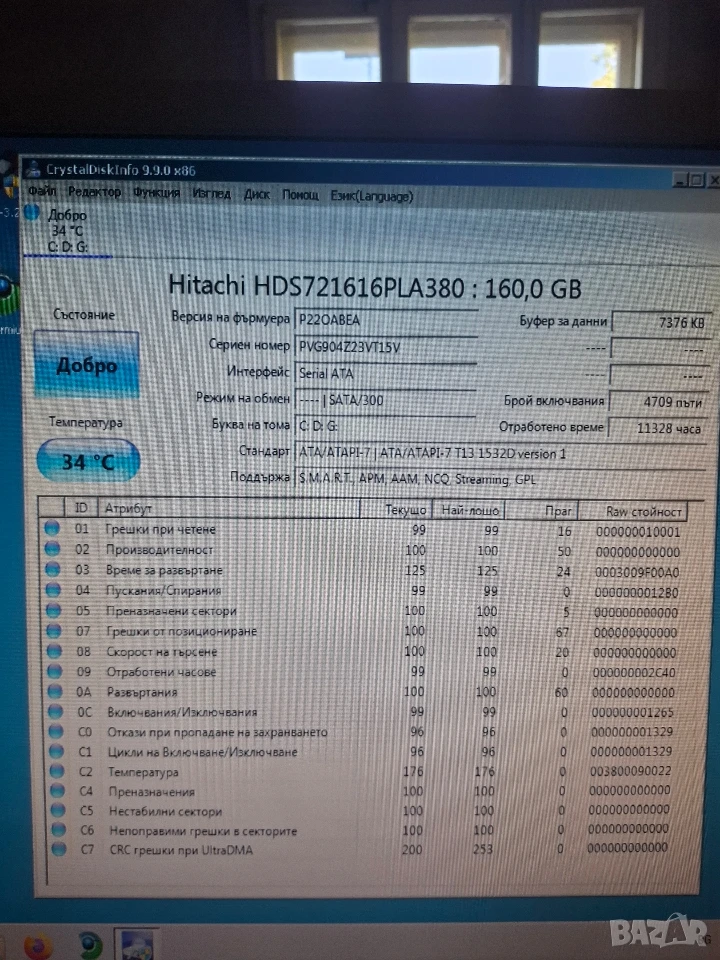Click the power-on hours field 11328 часа
Screen dimensions: 720x960
click(x=657, y=428)
